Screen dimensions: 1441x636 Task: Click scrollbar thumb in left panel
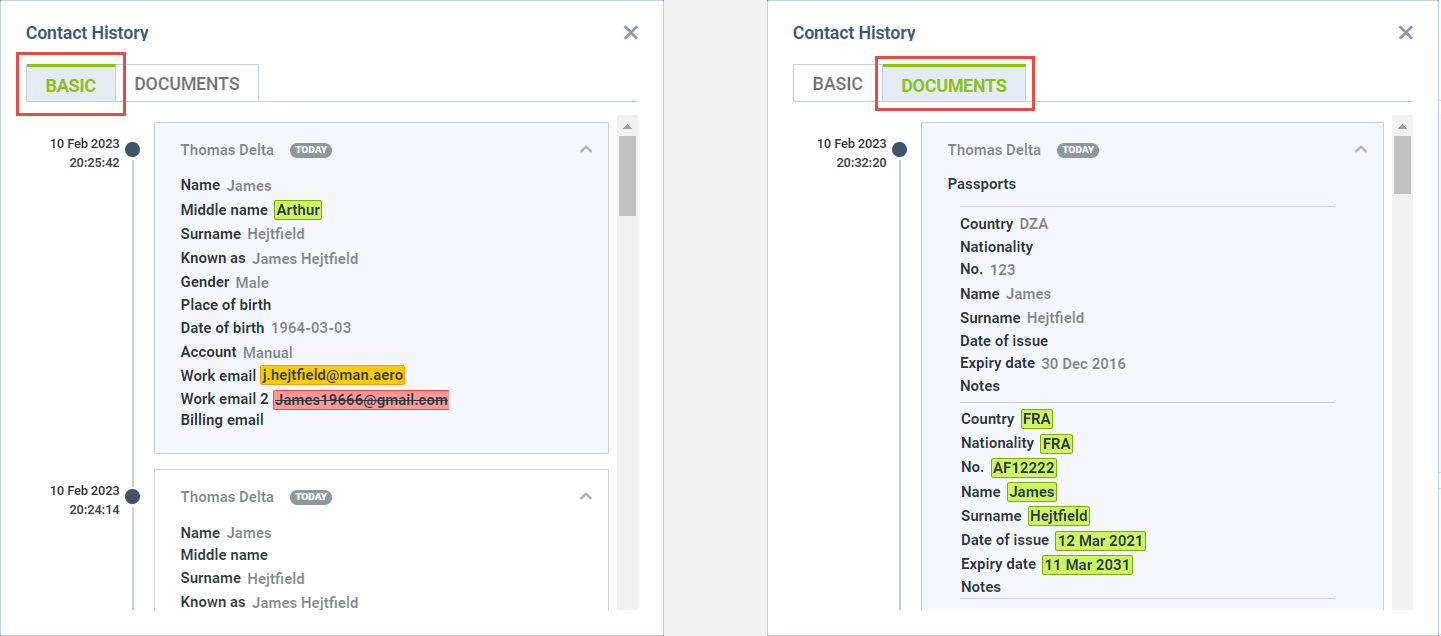[627, 176]
